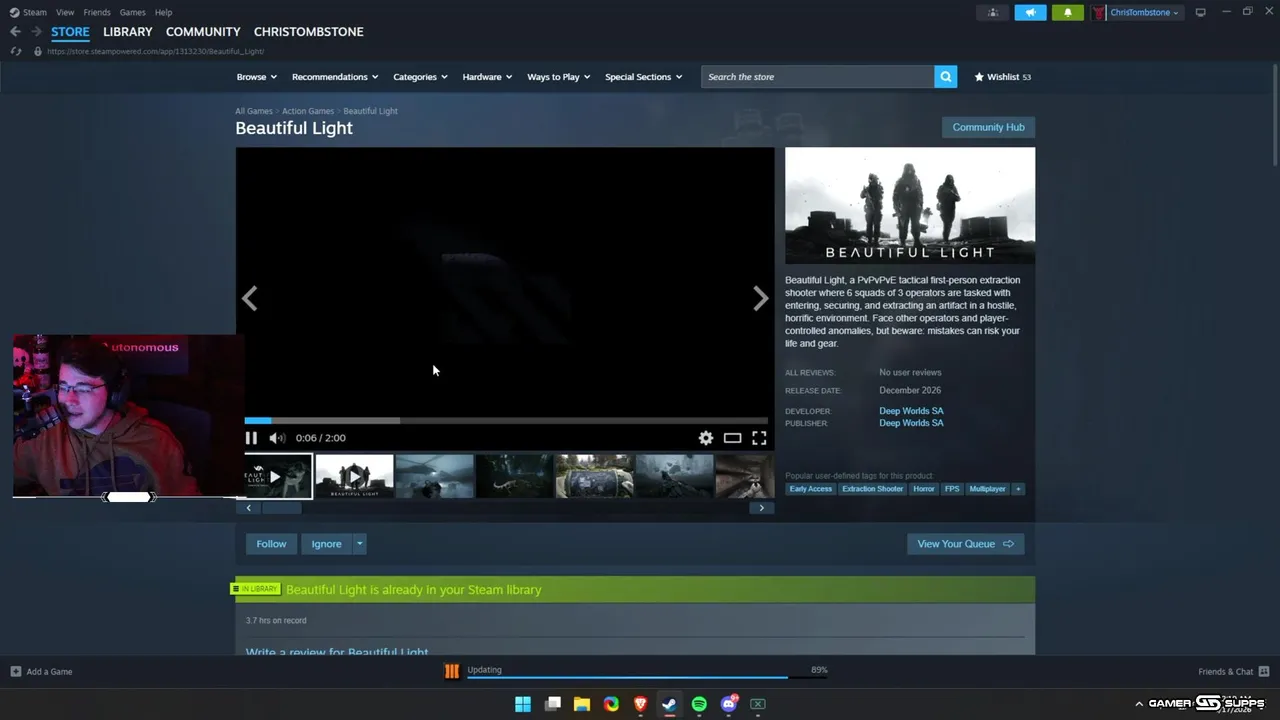Open the COMMUNITY tab

tap(203, 32)
